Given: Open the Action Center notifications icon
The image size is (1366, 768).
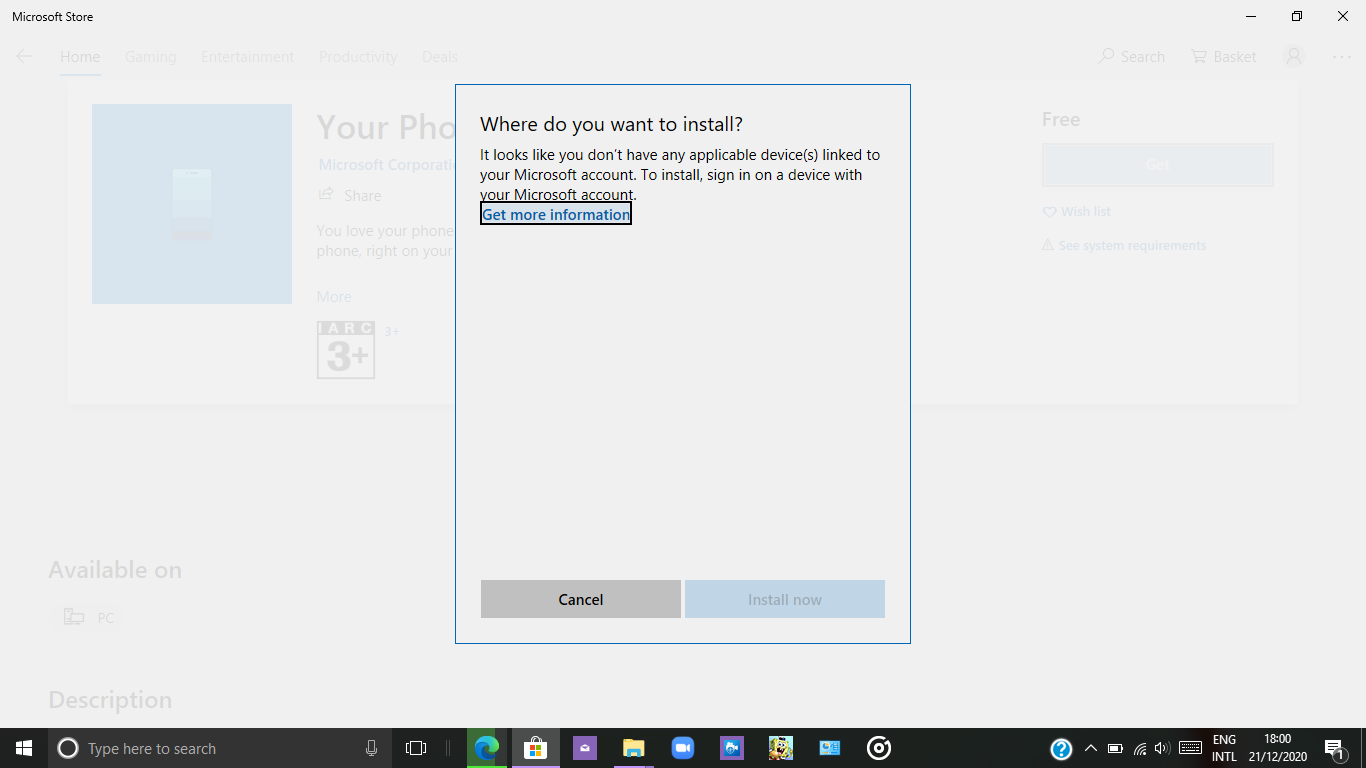Looking at the screenshot, I should click(1335, 748).
